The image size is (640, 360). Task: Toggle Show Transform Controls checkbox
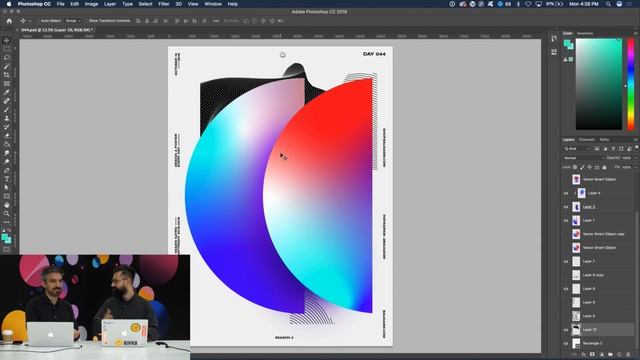pyautogui.click(x=86, y=21)
